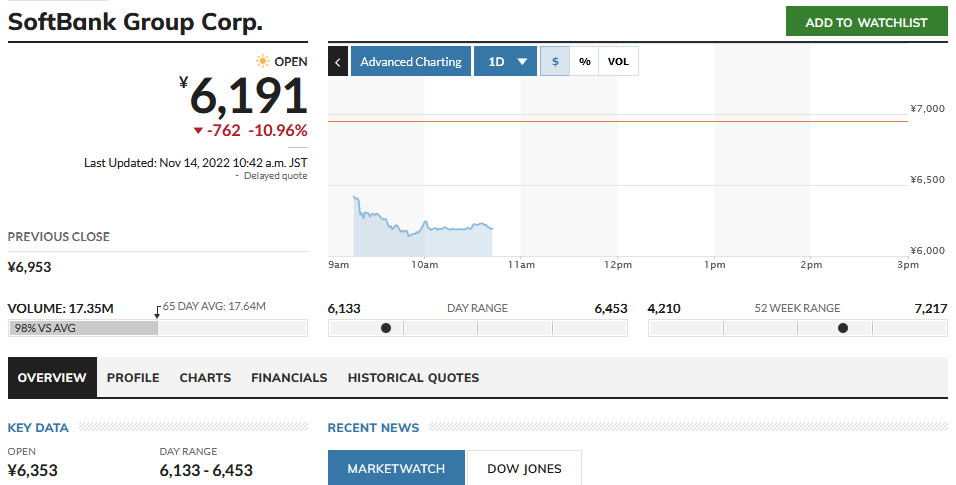Collapse chart with the left chevron icon
Viewport: 956px width, 485px height.
[338, 62]
